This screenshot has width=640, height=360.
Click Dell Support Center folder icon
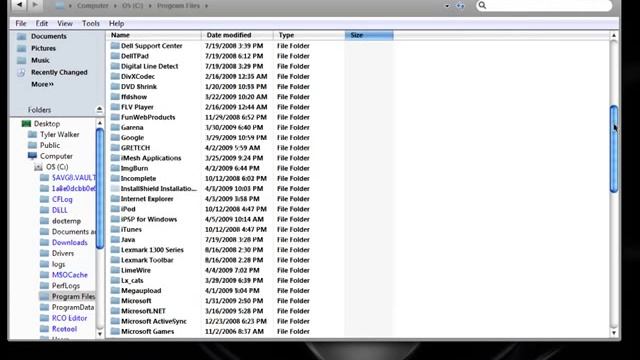click(x=115, y=46)
